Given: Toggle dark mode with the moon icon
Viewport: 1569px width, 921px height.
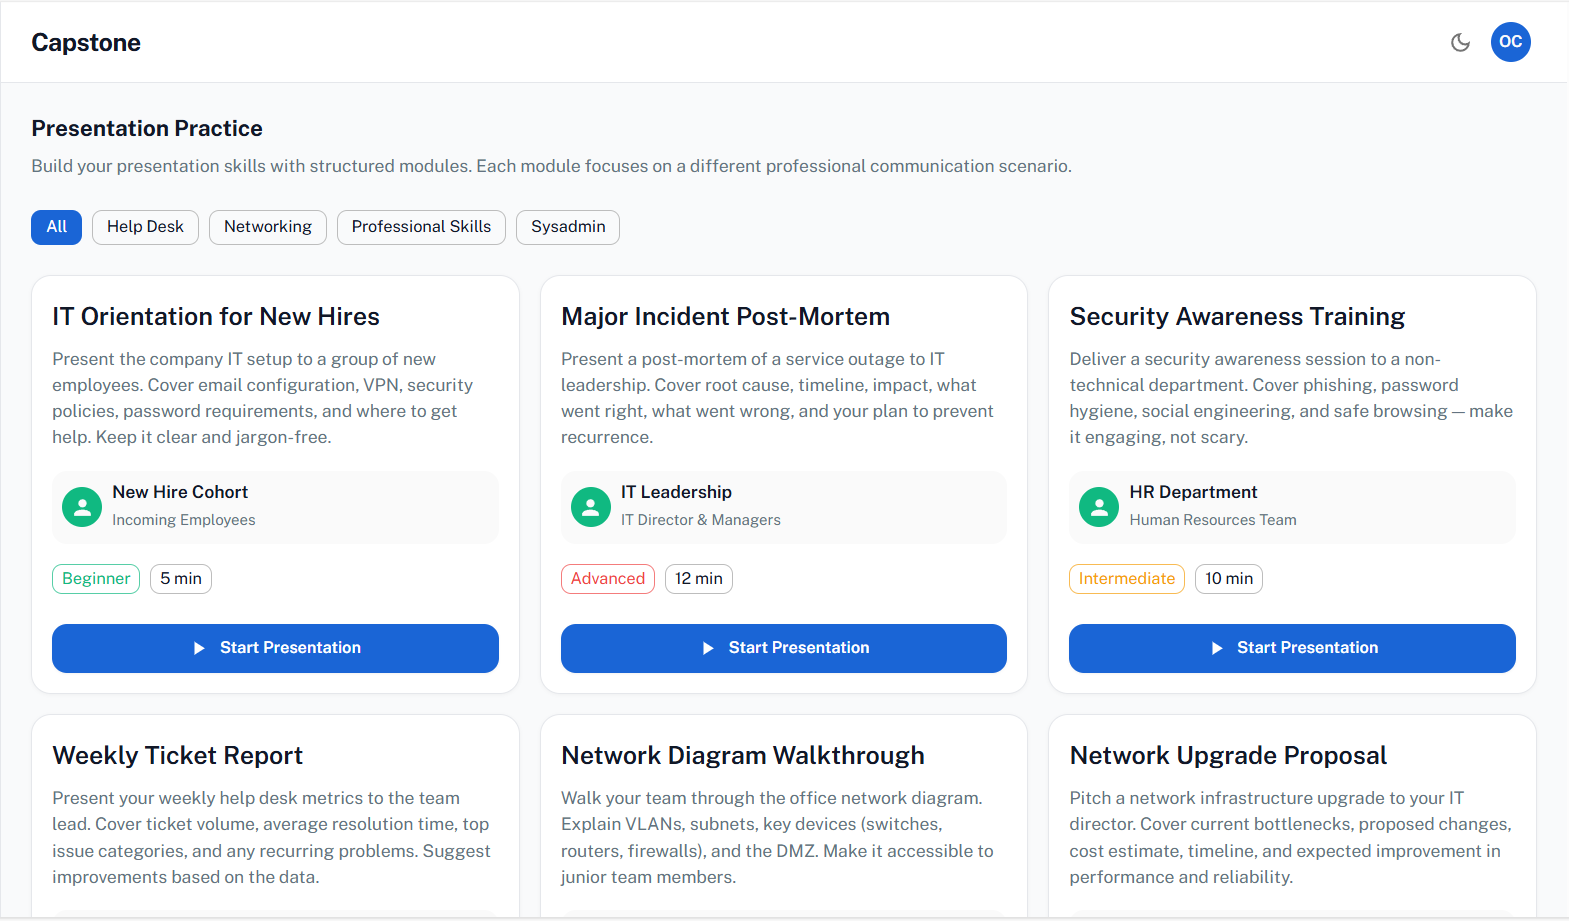Looking at the screenshot, I should click(x=1460, y=42).
